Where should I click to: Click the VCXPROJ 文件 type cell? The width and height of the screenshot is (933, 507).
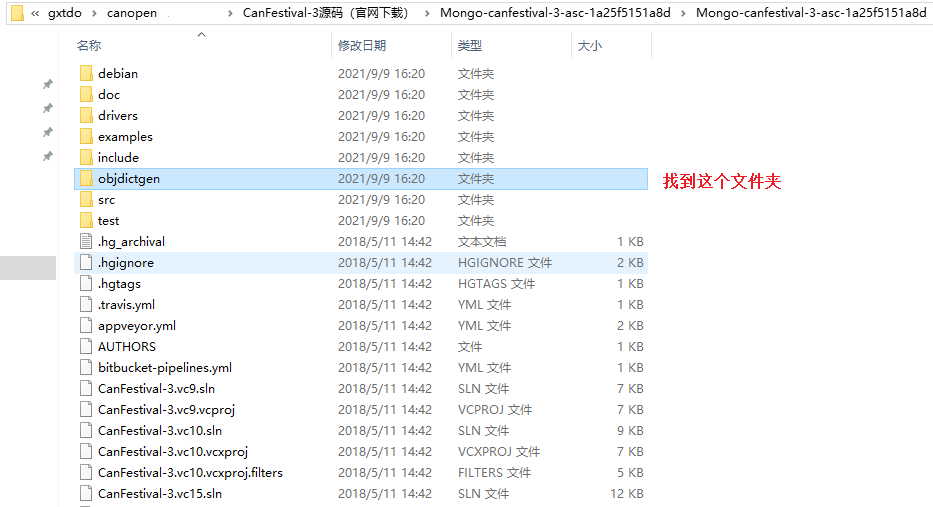499,452
